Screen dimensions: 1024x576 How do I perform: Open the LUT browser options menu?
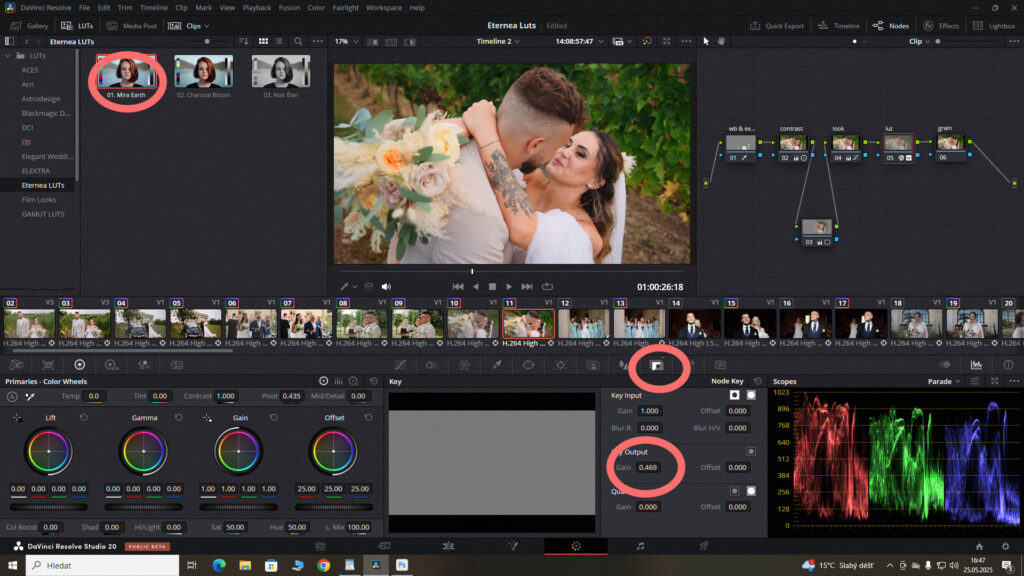[x=318, y=41]
